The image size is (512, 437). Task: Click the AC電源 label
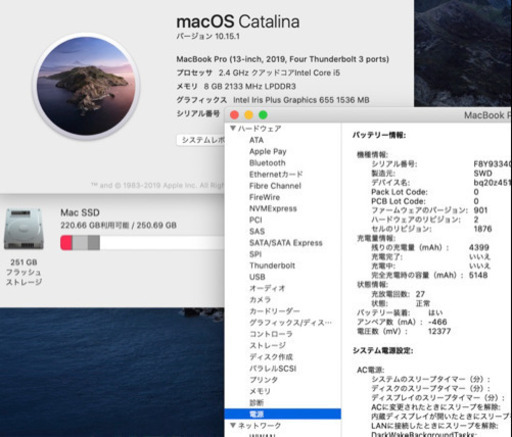click(x=370, y=370)
